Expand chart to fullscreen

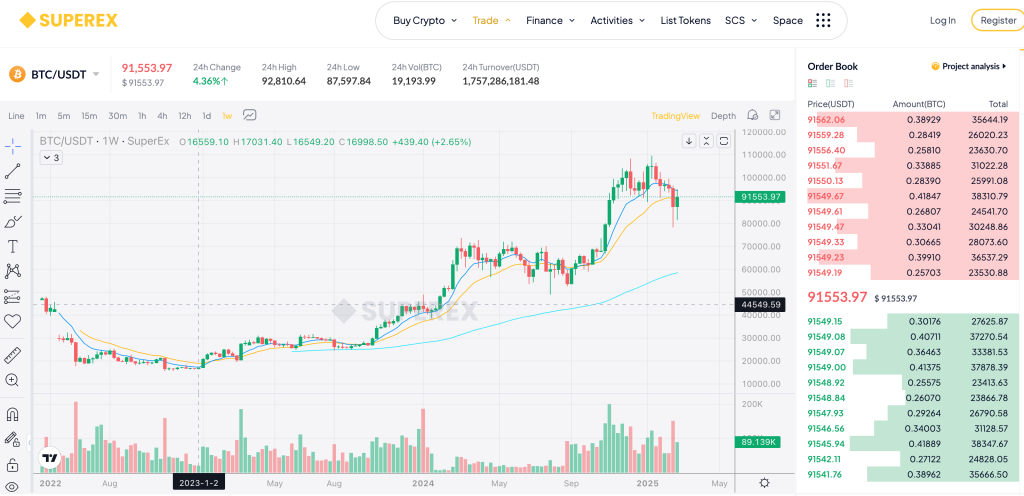coord(774,115)
